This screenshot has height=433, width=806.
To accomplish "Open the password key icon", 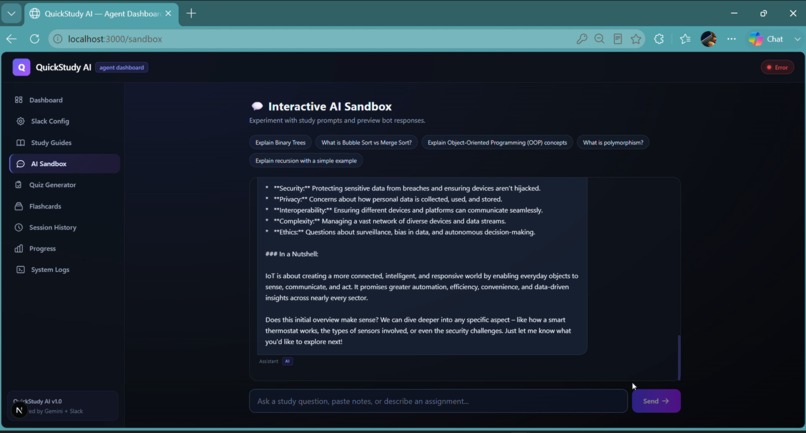I will tap(581, 39).
